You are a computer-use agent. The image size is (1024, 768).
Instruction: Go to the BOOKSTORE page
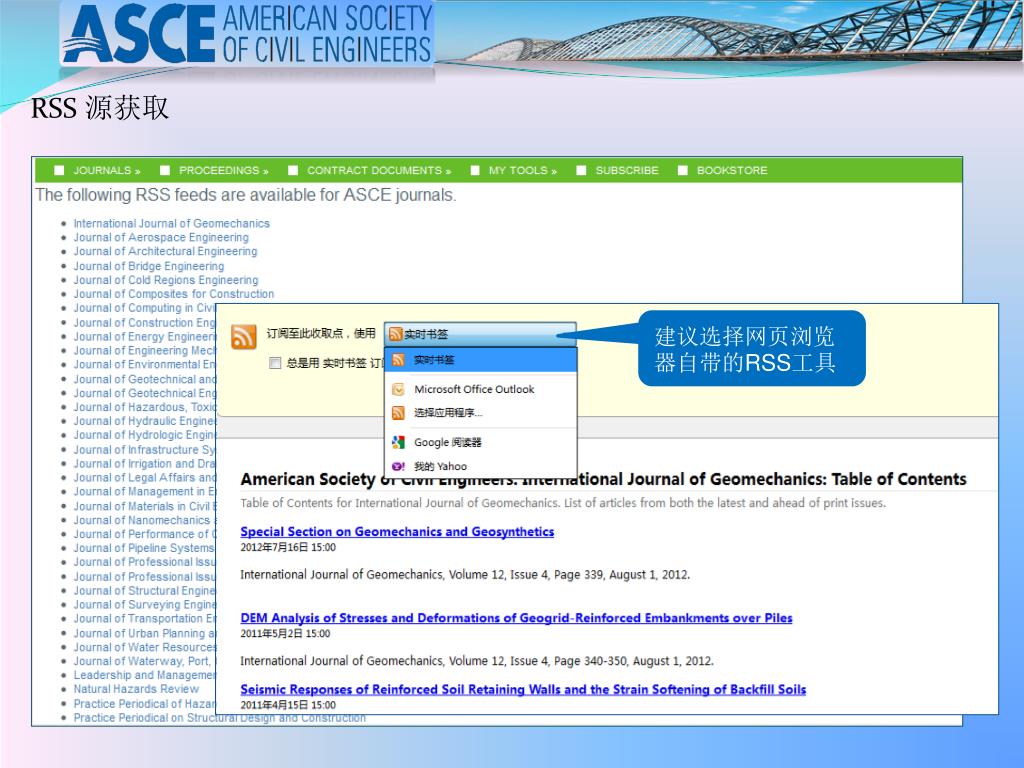click(732, 170)
